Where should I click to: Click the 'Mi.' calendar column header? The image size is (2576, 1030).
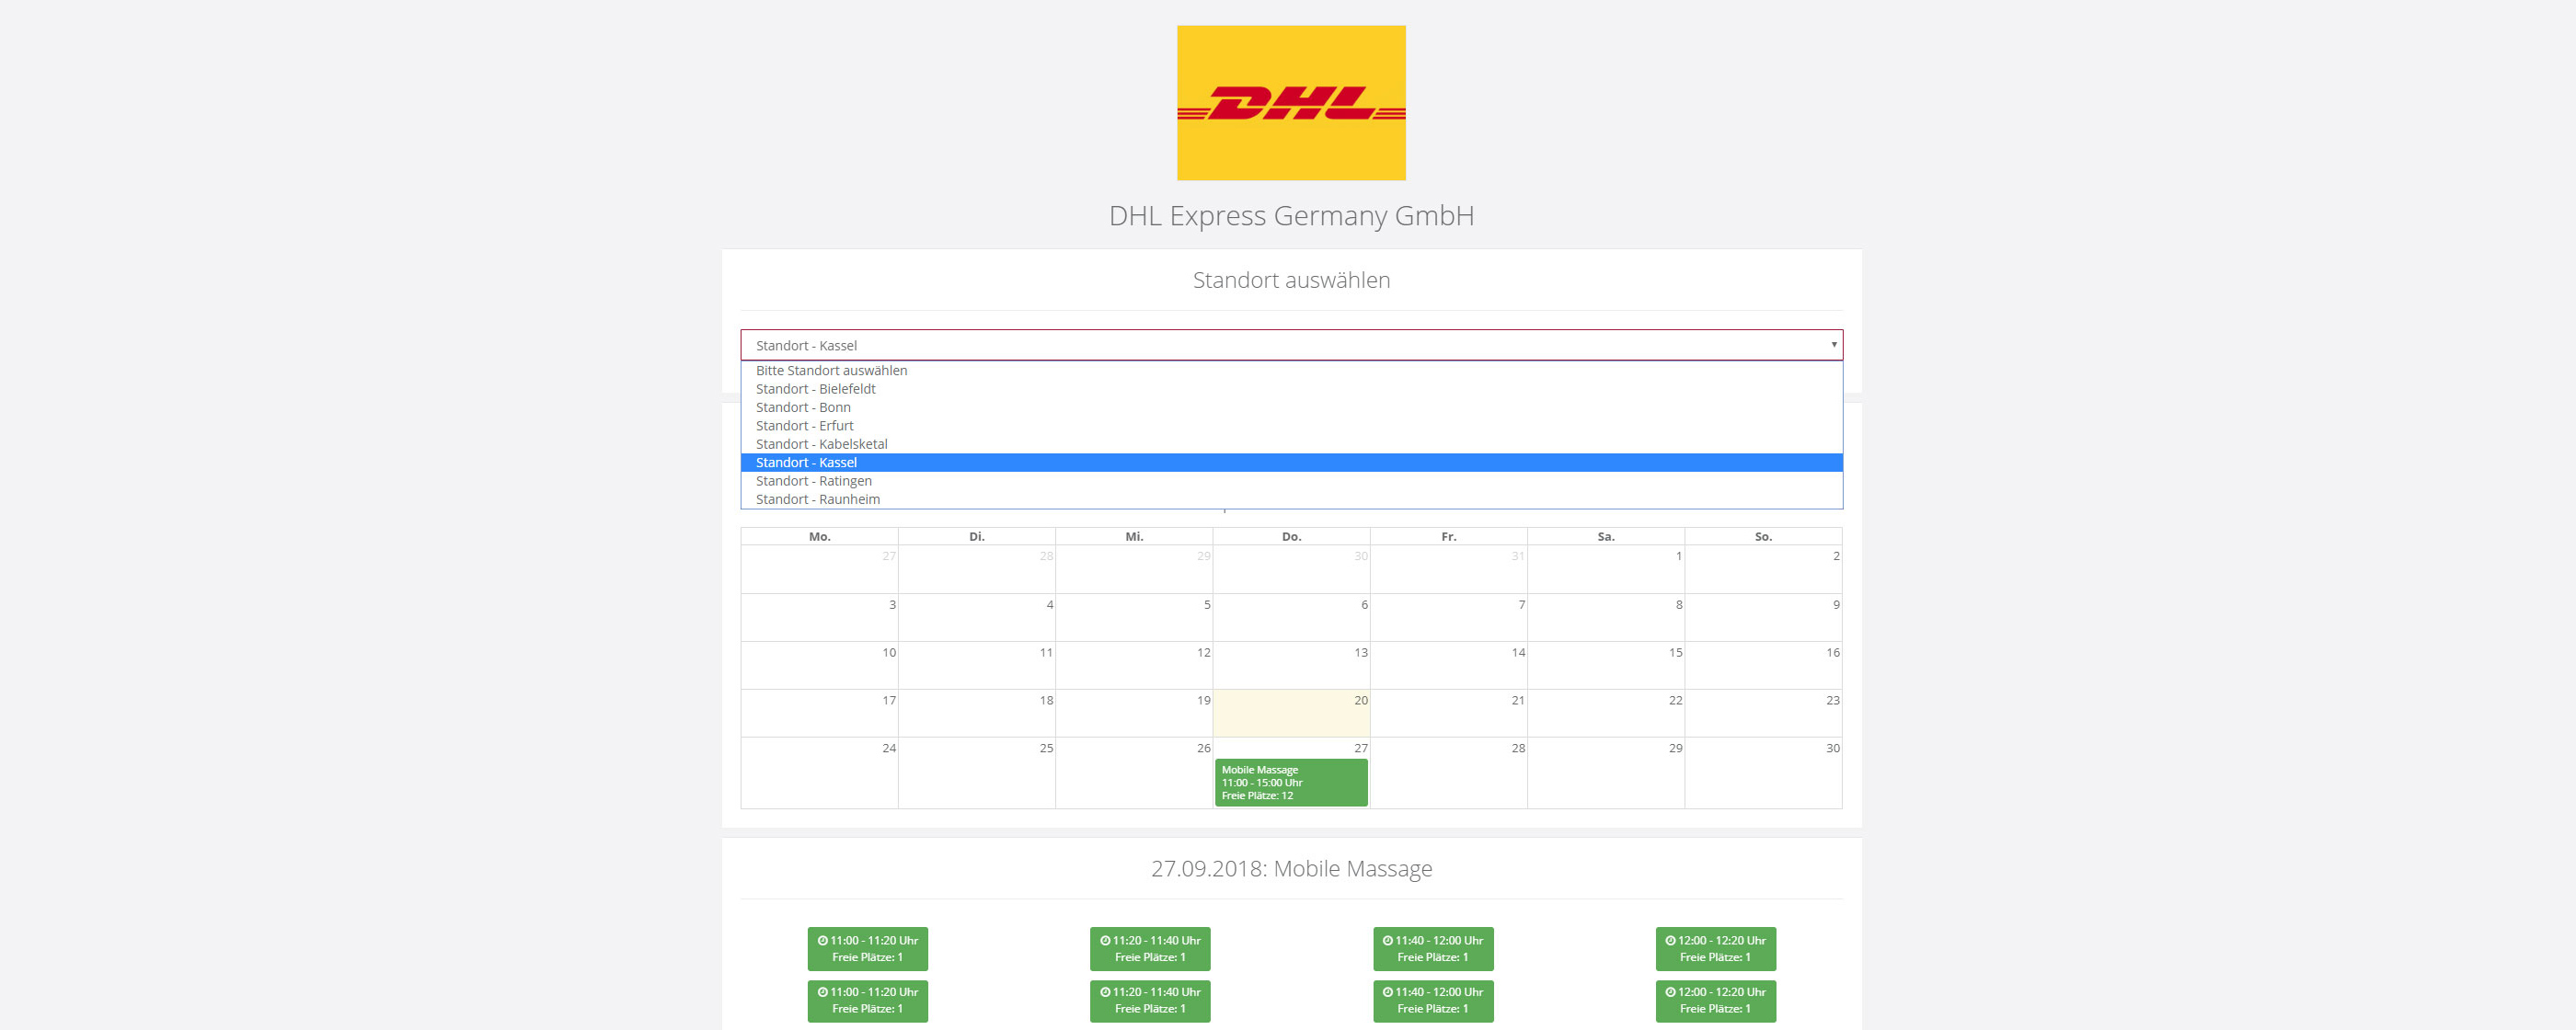(1134, 537)
